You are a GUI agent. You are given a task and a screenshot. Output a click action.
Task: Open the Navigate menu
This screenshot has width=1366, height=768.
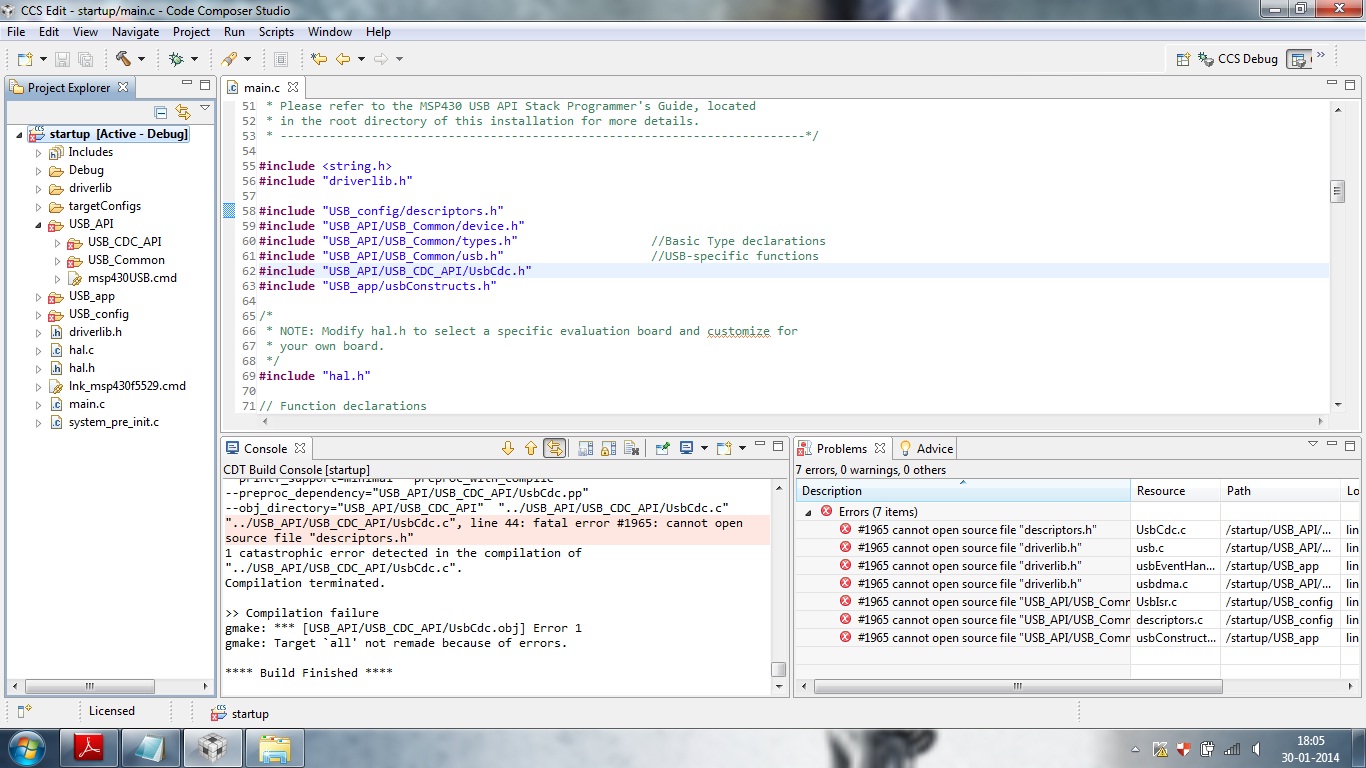(x=135, y=32)
